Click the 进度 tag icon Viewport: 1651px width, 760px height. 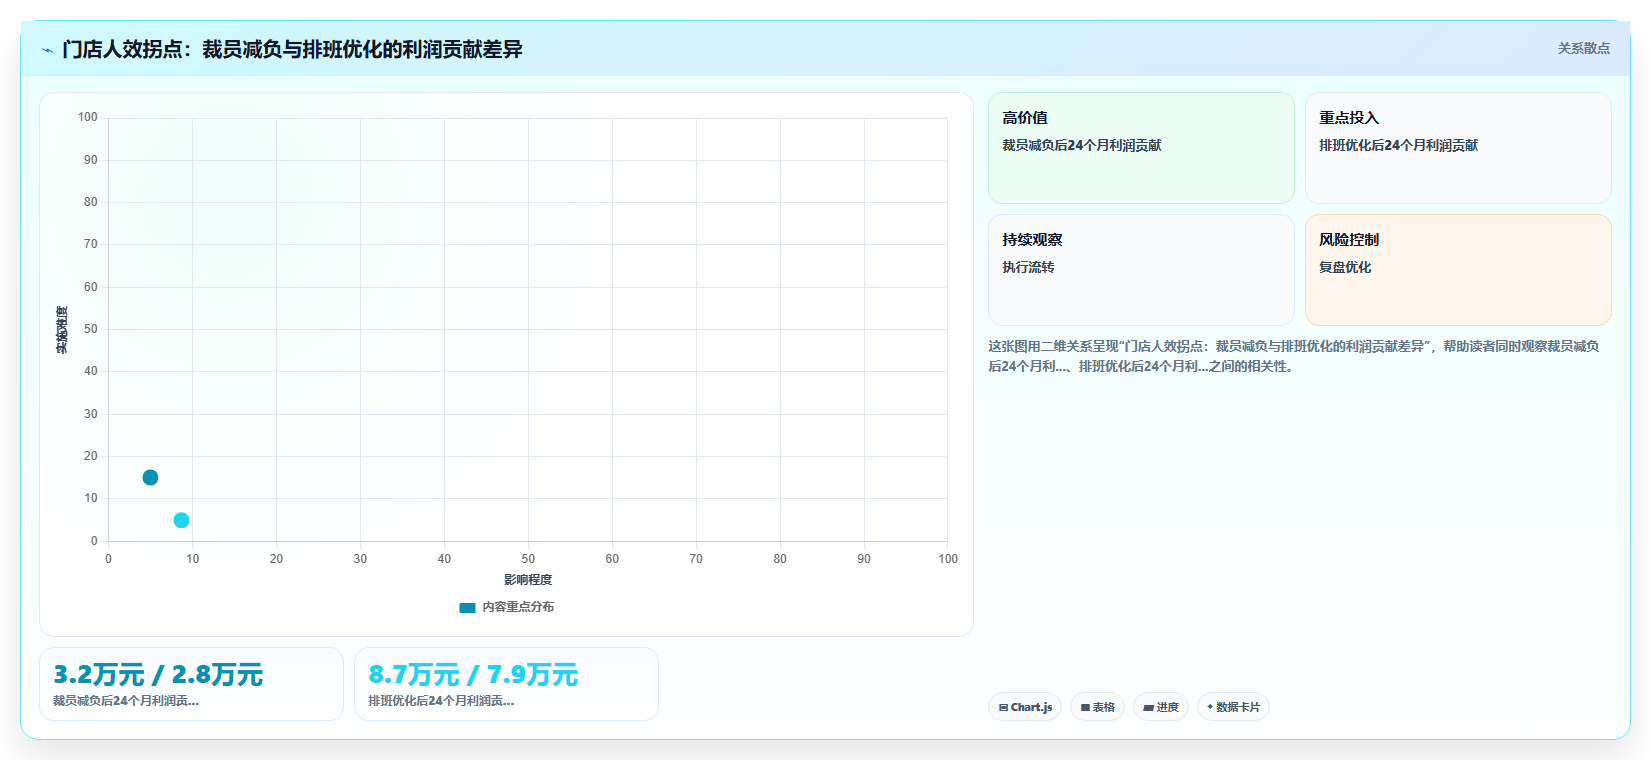pos(1149,707)
